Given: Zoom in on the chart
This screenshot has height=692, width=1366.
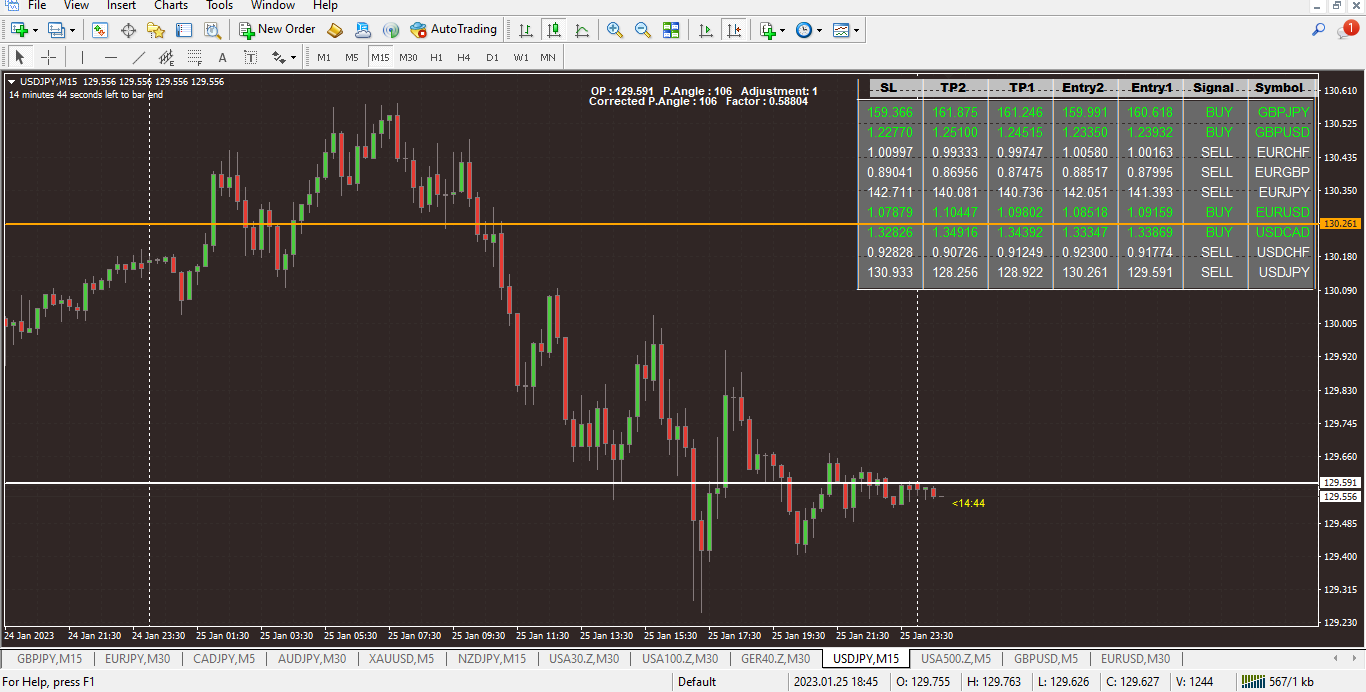Looking at the screenshot, I should click(x=615, y=30).
